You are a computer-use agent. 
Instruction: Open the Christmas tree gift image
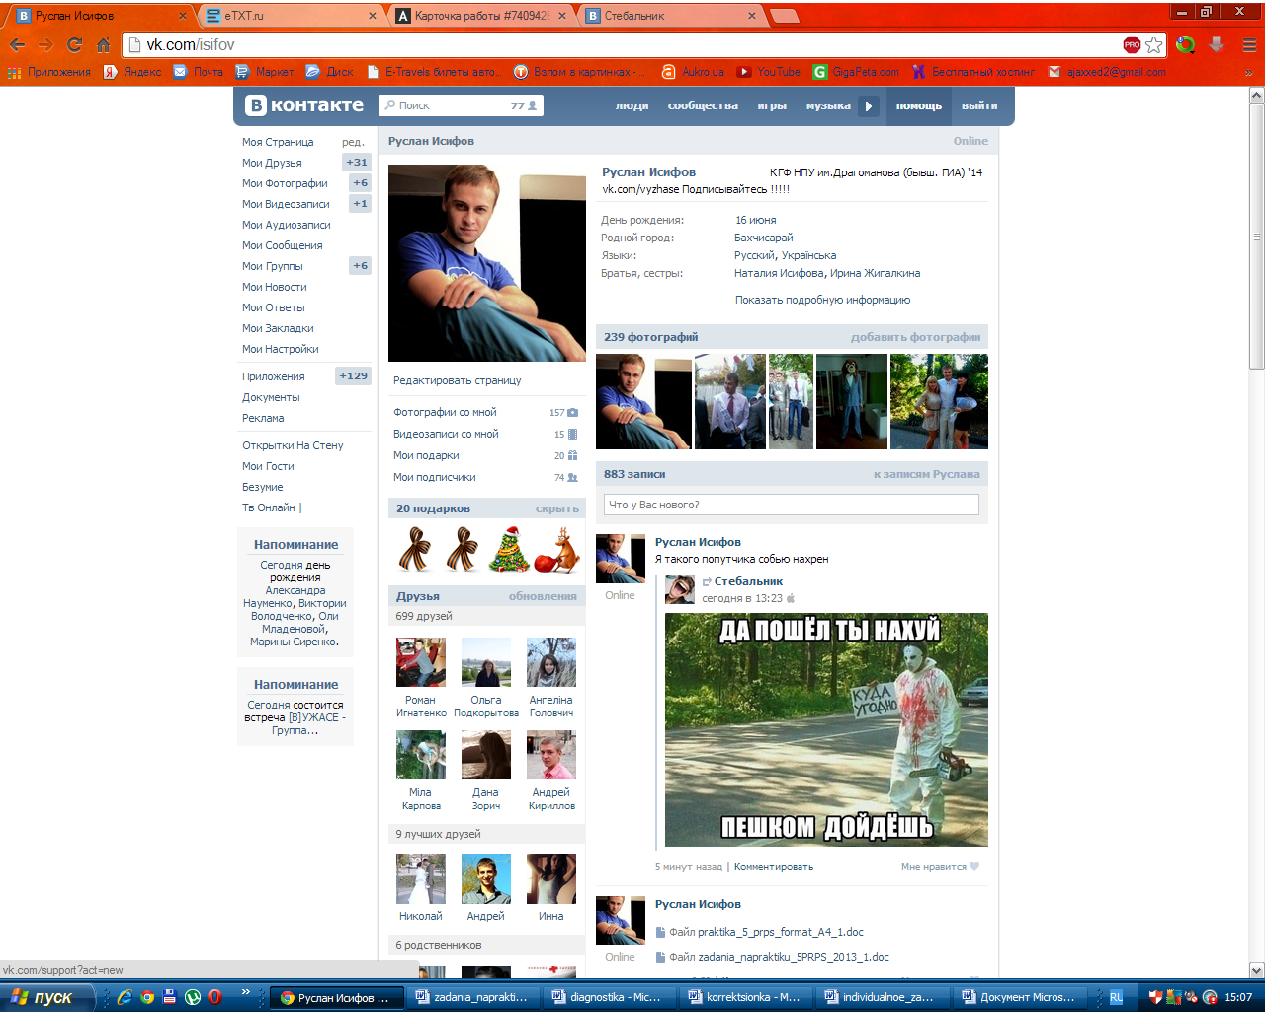coord(509,549)
